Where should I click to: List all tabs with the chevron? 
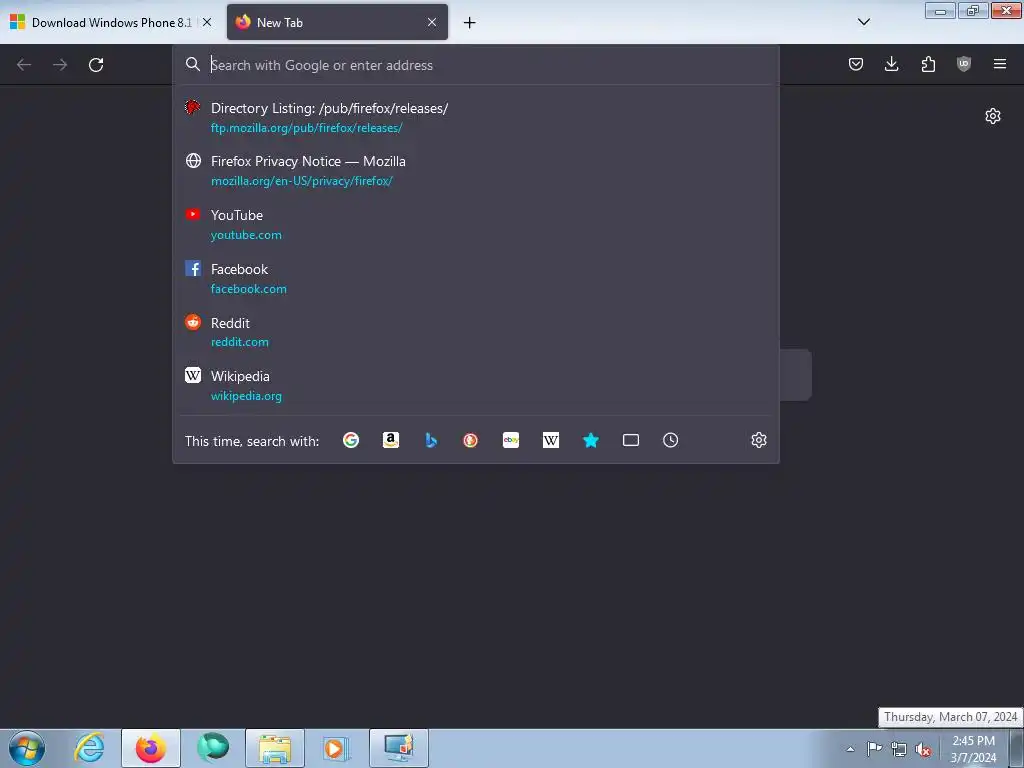tap(864, 22)
